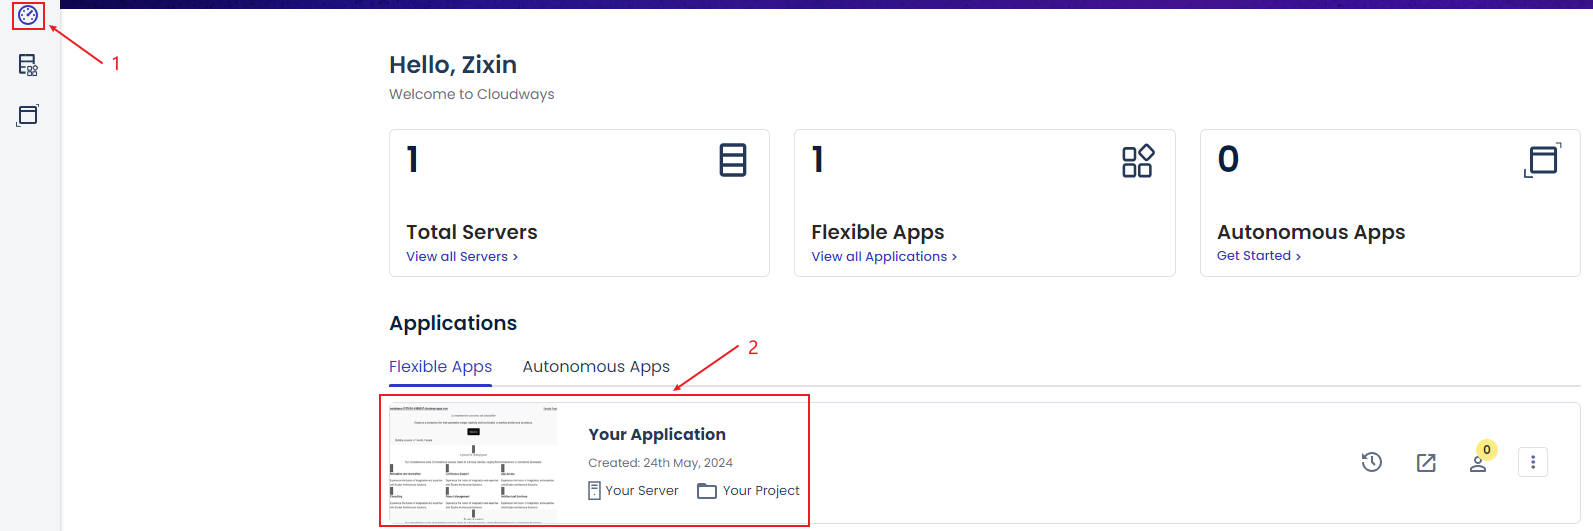
Task: Open the application preview thumbnail
Action: pos(473,462)
